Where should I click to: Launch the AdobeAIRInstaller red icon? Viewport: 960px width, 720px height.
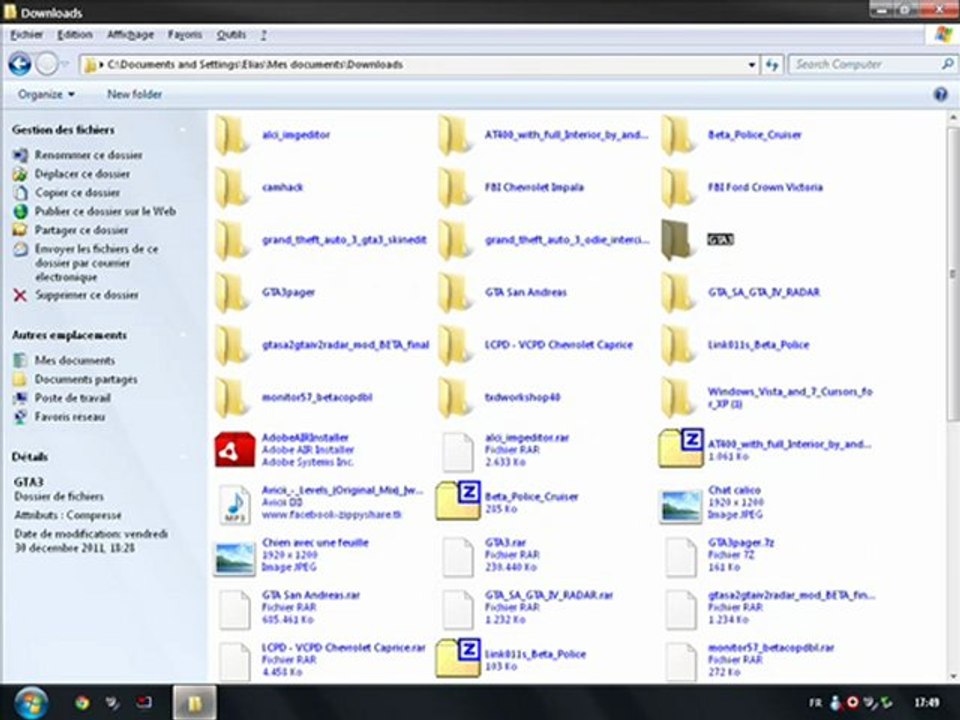[x=234, y=450]
